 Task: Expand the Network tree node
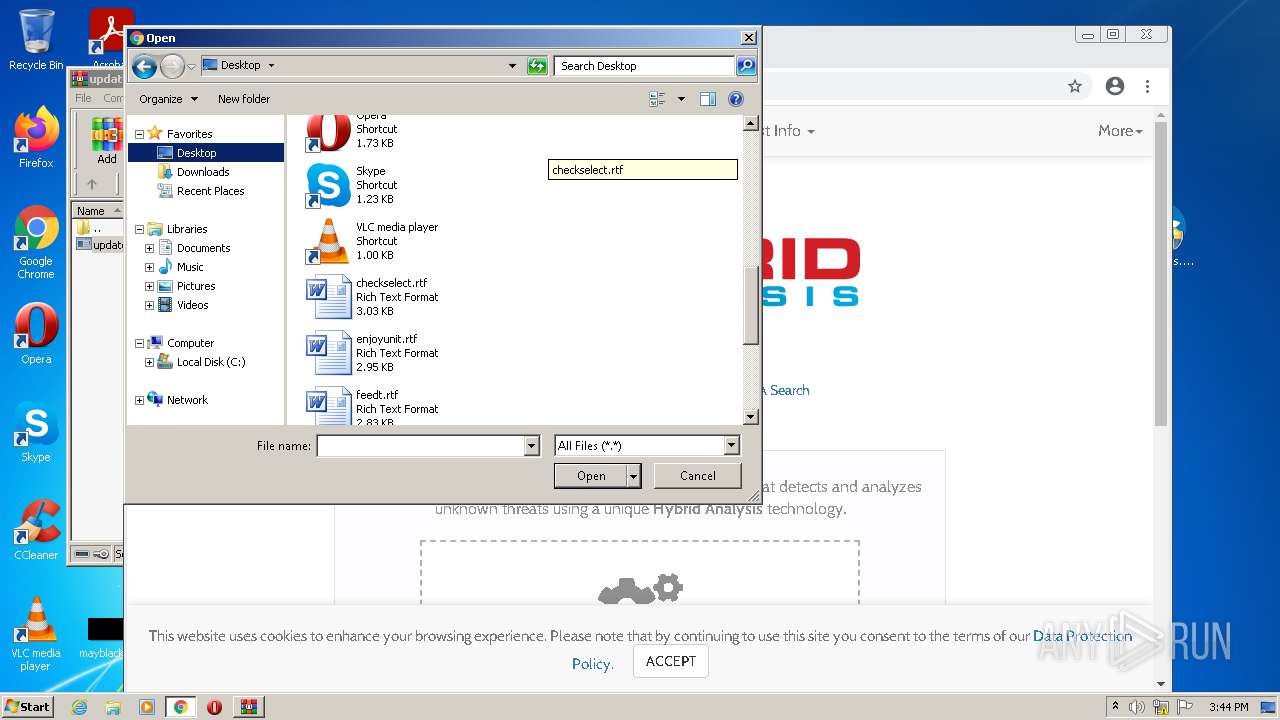(x=139, y=400)
